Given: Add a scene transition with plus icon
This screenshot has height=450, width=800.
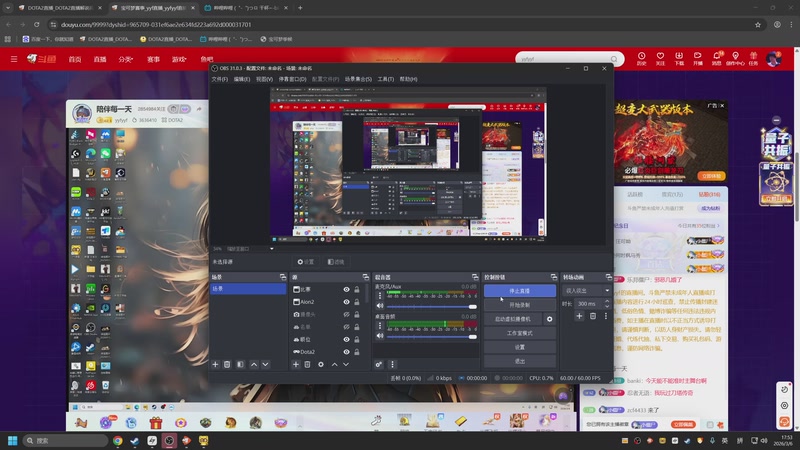Looking at the screenshot, I should point(579,316).
